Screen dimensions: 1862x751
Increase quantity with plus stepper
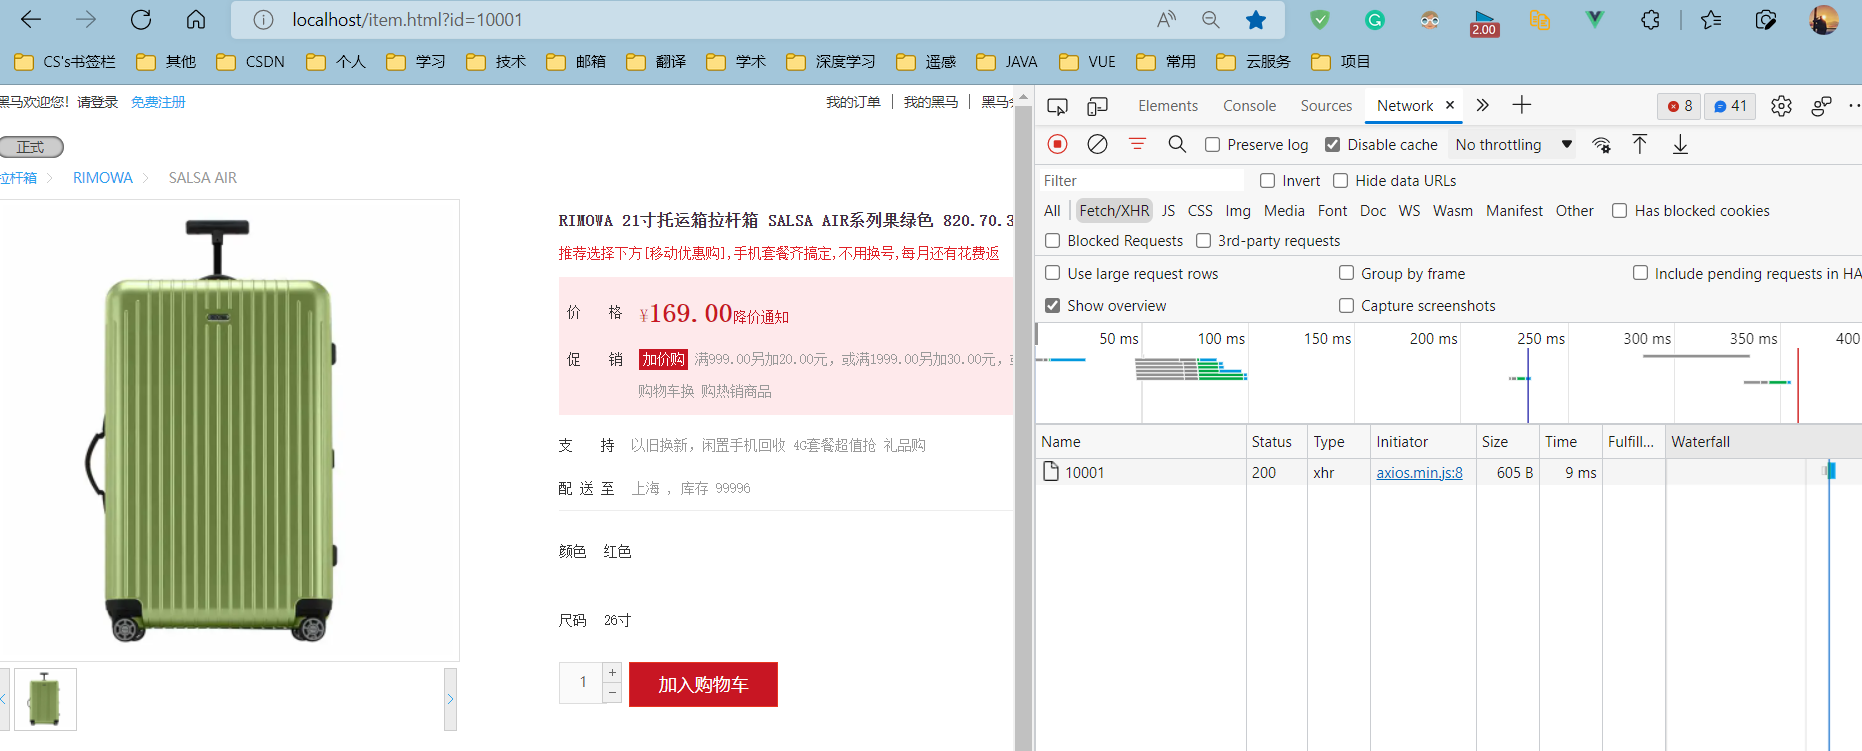coord(612,672)
